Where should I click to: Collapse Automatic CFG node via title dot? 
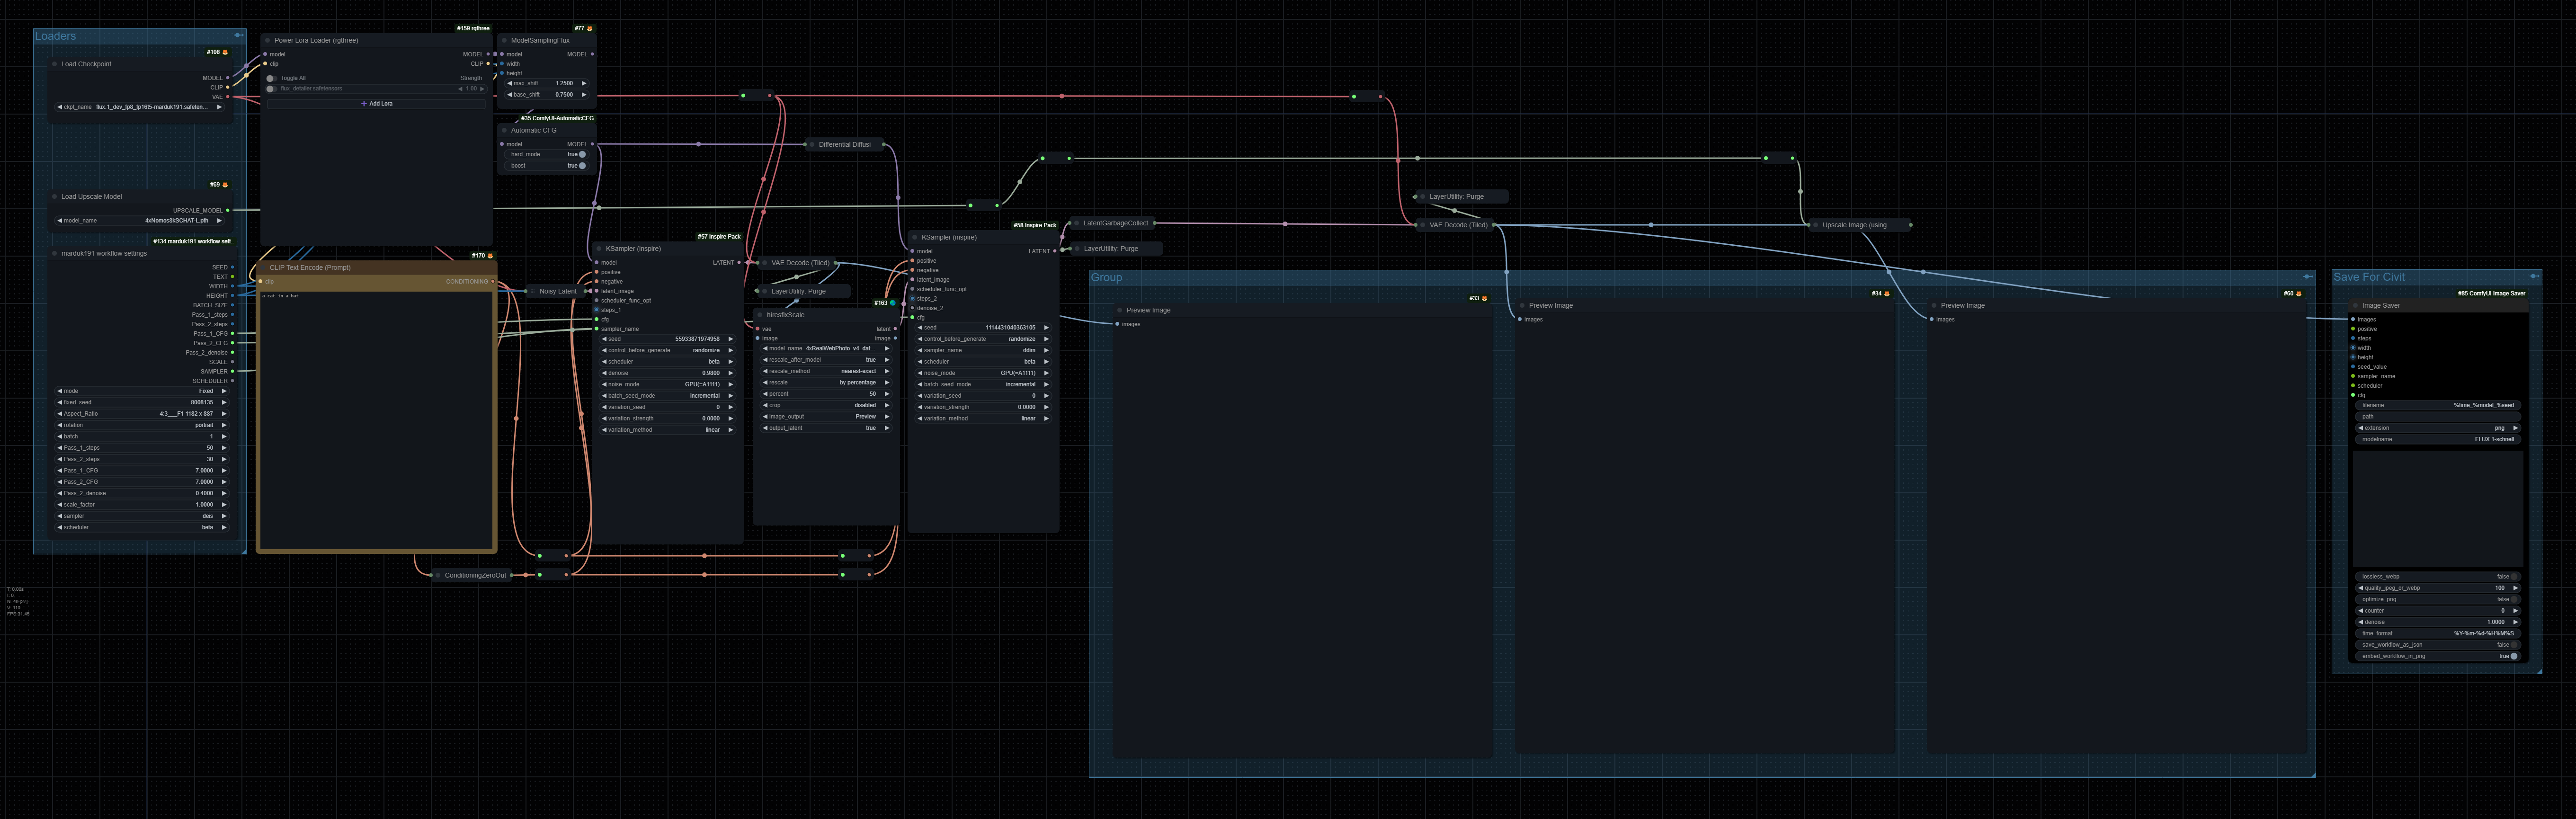click(x=504, y=130)
